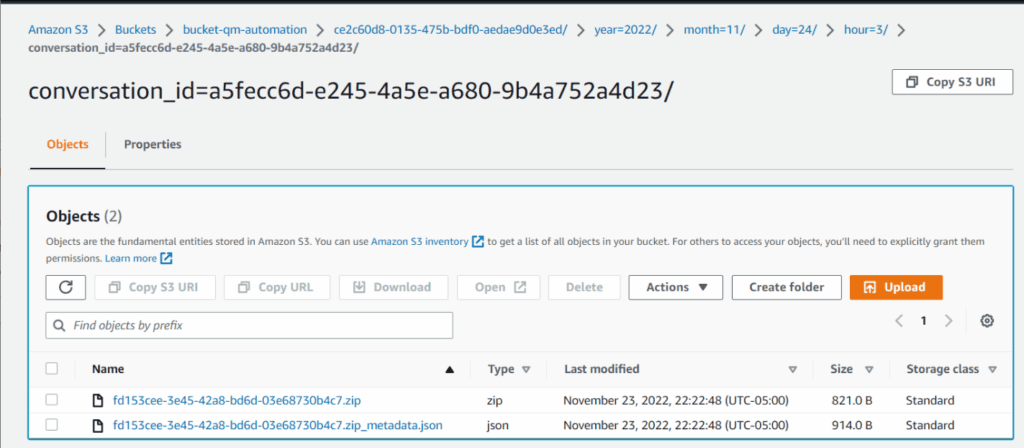Select all objects with header checkbox
Image resolution: width=1024 pixels, height=448 pixels.
tap(52, 369)
